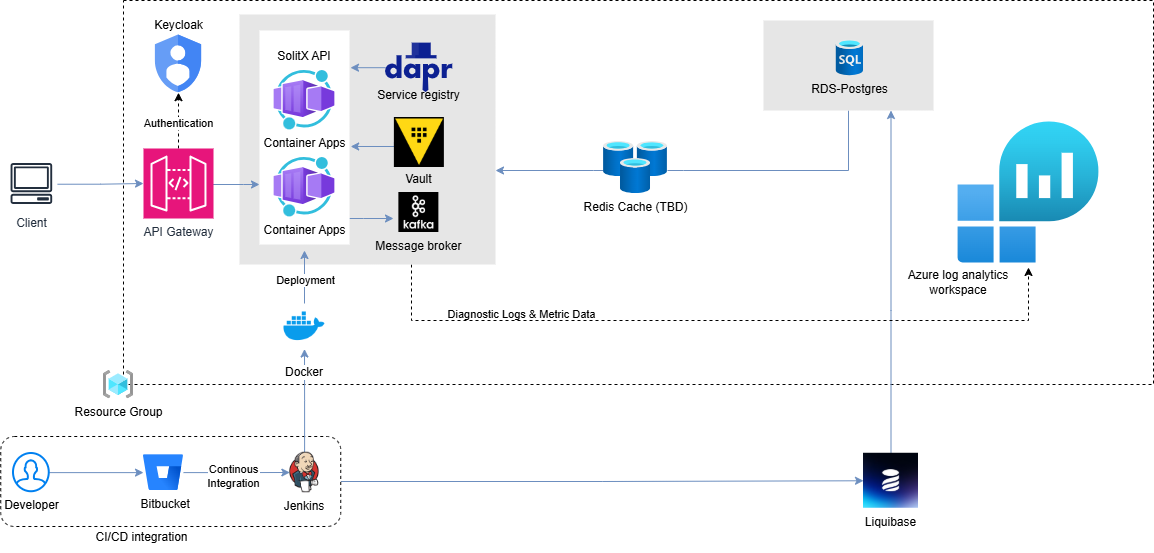The image size is (1154, 553).
Task: Click the Resource Group cube icon
Action: (118, 385)
